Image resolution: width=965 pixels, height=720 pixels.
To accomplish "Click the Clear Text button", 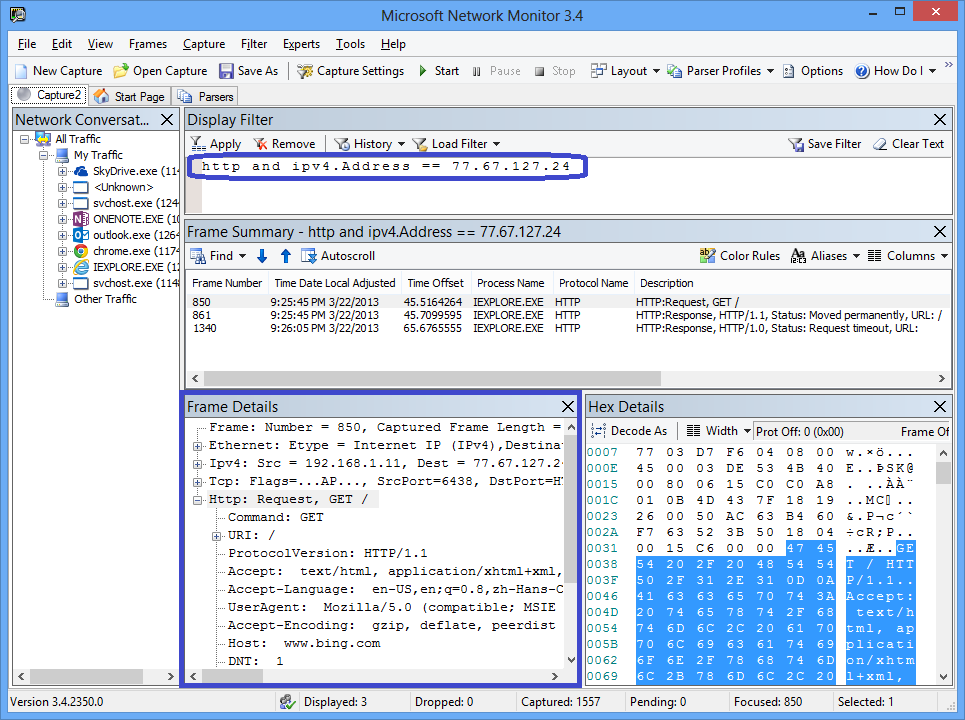I will [x=907, y=144].
